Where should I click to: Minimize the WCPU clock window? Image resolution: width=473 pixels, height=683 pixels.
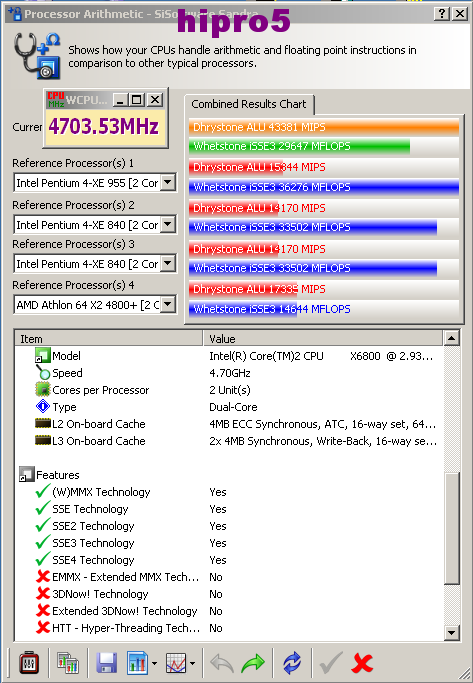[x=121, y=100]
